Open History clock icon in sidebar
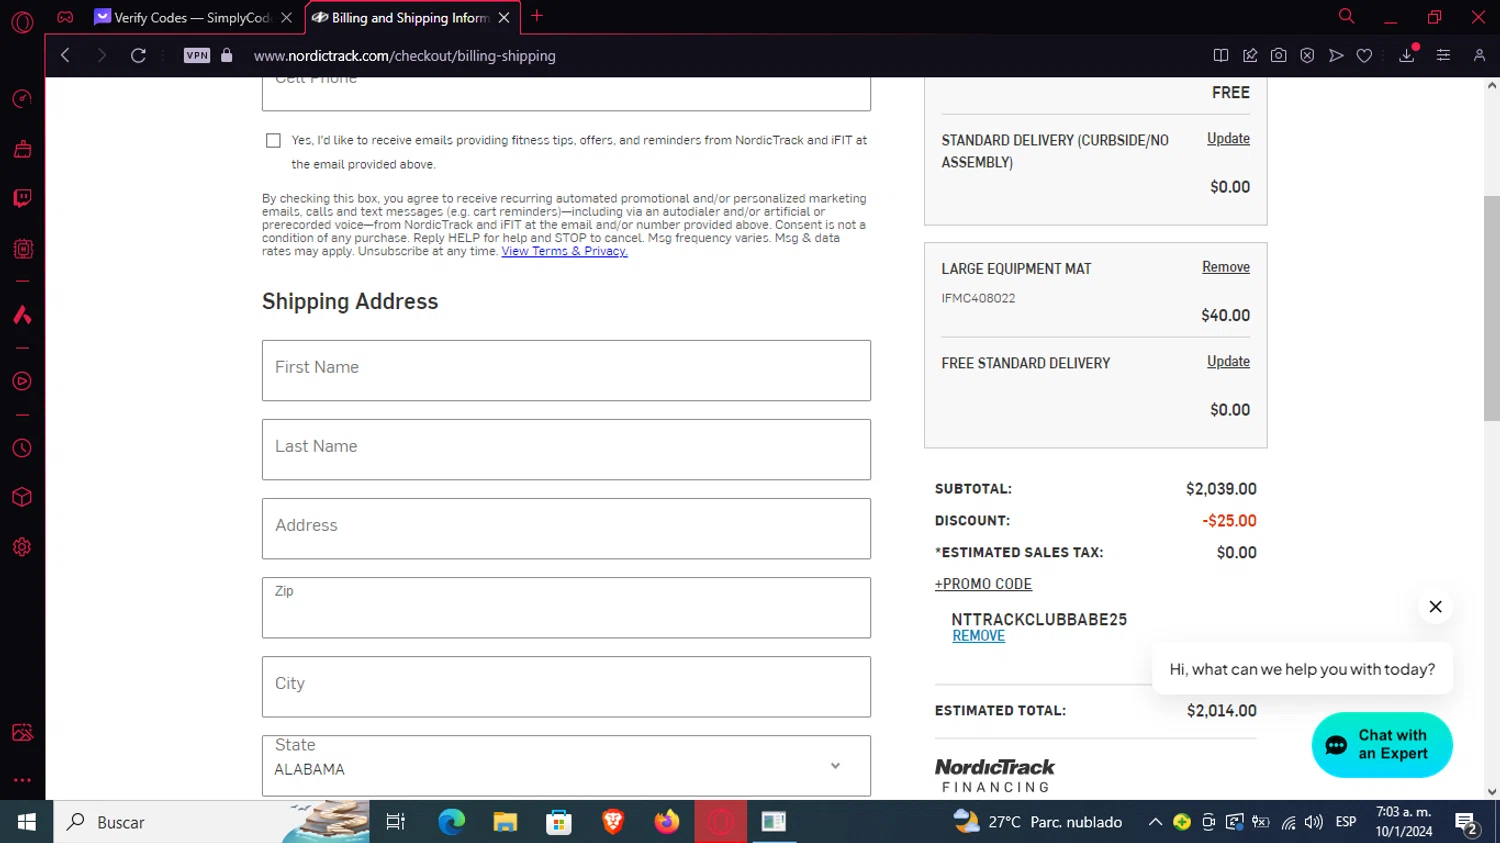 22,448
